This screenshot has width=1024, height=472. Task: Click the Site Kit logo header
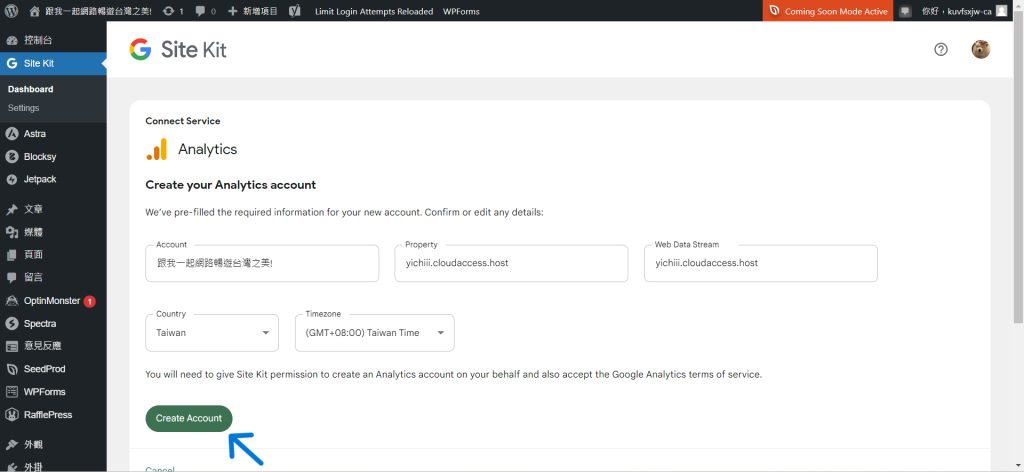[x=178, y=50]
